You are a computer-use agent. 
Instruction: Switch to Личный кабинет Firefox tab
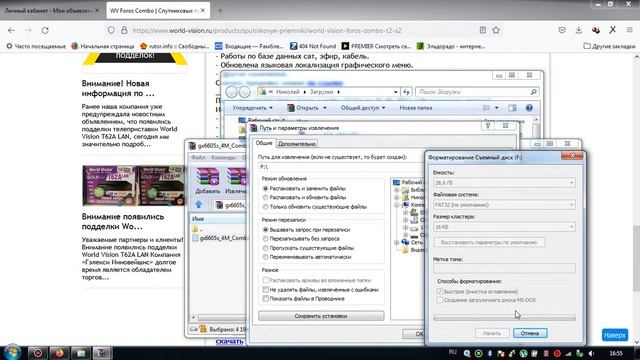47,11
